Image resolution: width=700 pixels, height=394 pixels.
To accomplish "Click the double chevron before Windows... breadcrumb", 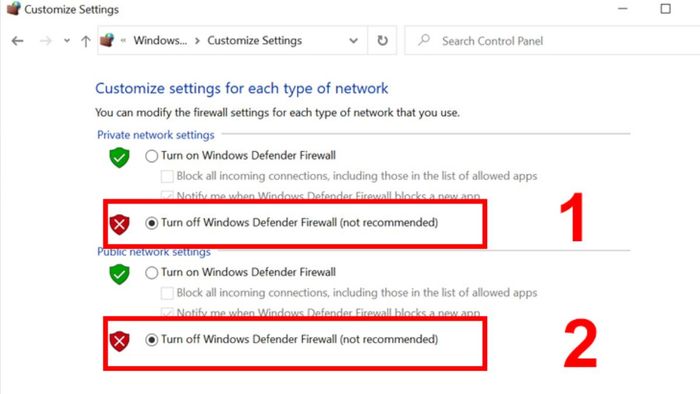I will pos(123,41).
